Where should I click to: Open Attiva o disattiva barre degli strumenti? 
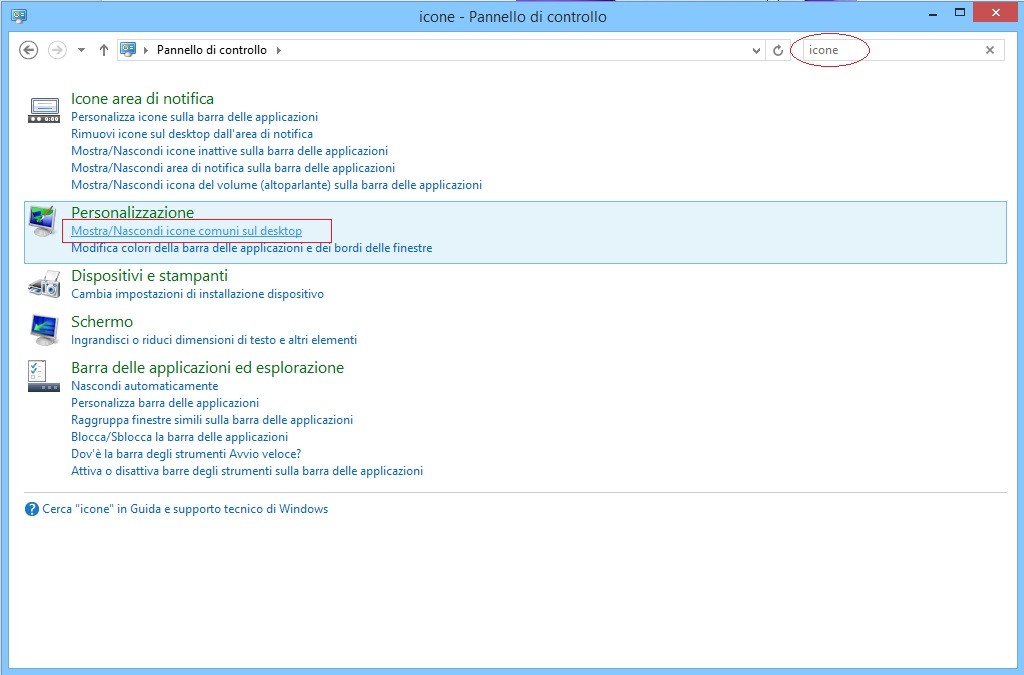coord(247,471)
